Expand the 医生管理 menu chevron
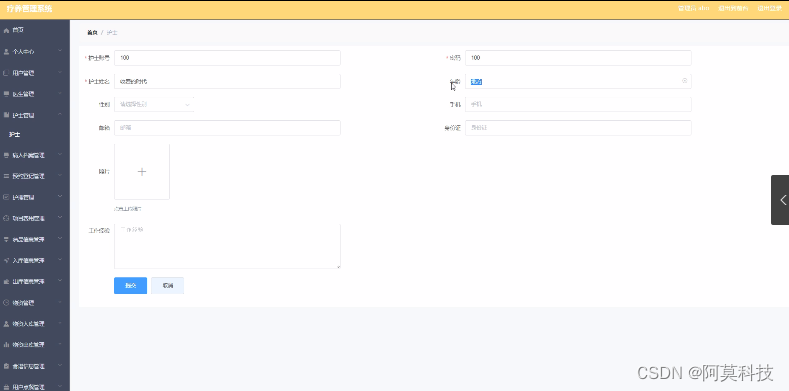This screenshot has height=391, width=789. point(60,94)
